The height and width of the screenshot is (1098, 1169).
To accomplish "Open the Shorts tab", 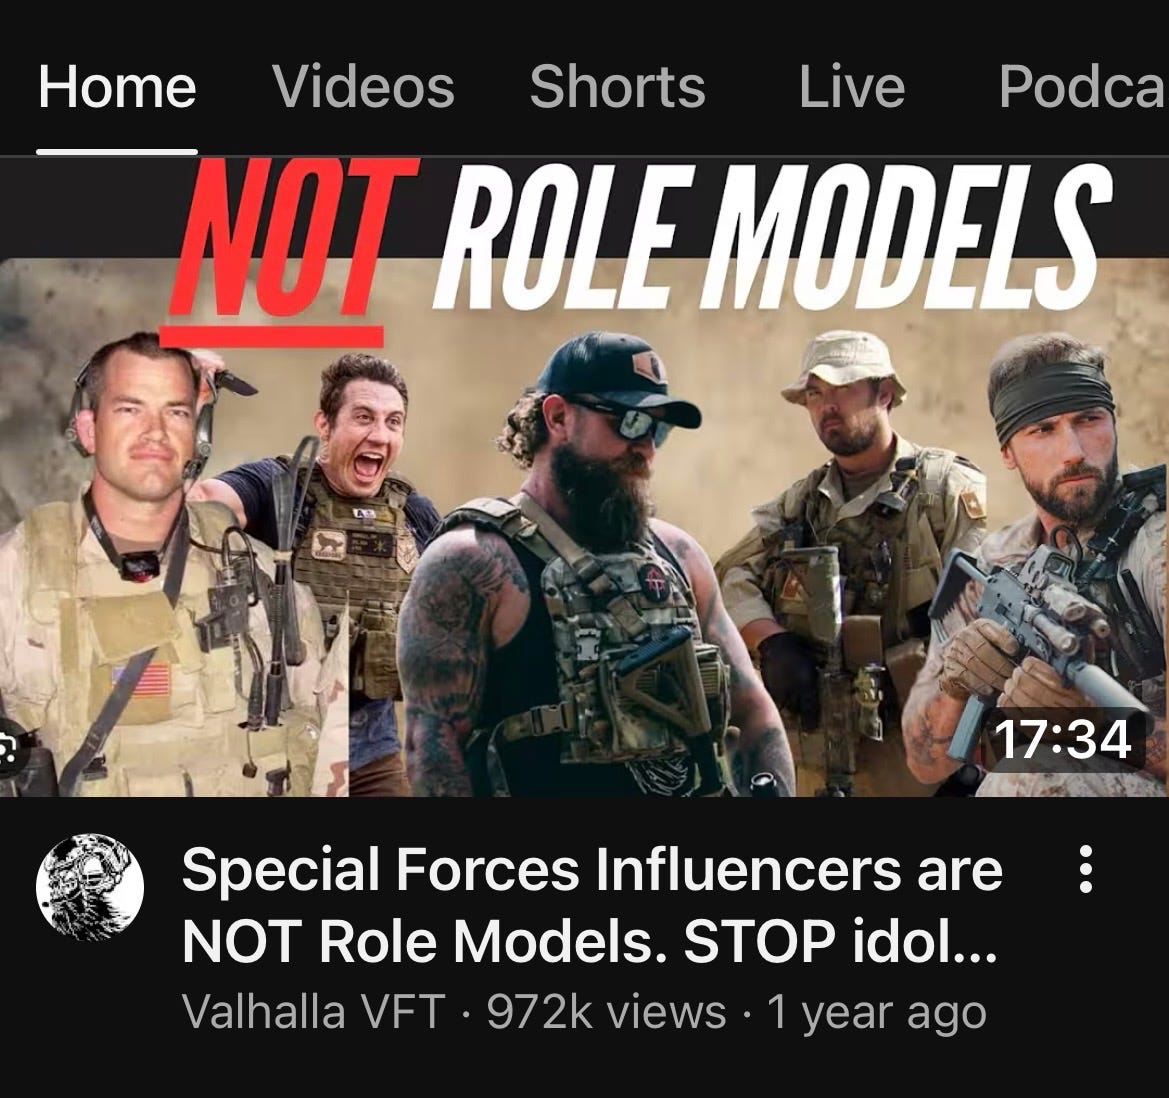I will pyautogui.click(x=617, y=86).
